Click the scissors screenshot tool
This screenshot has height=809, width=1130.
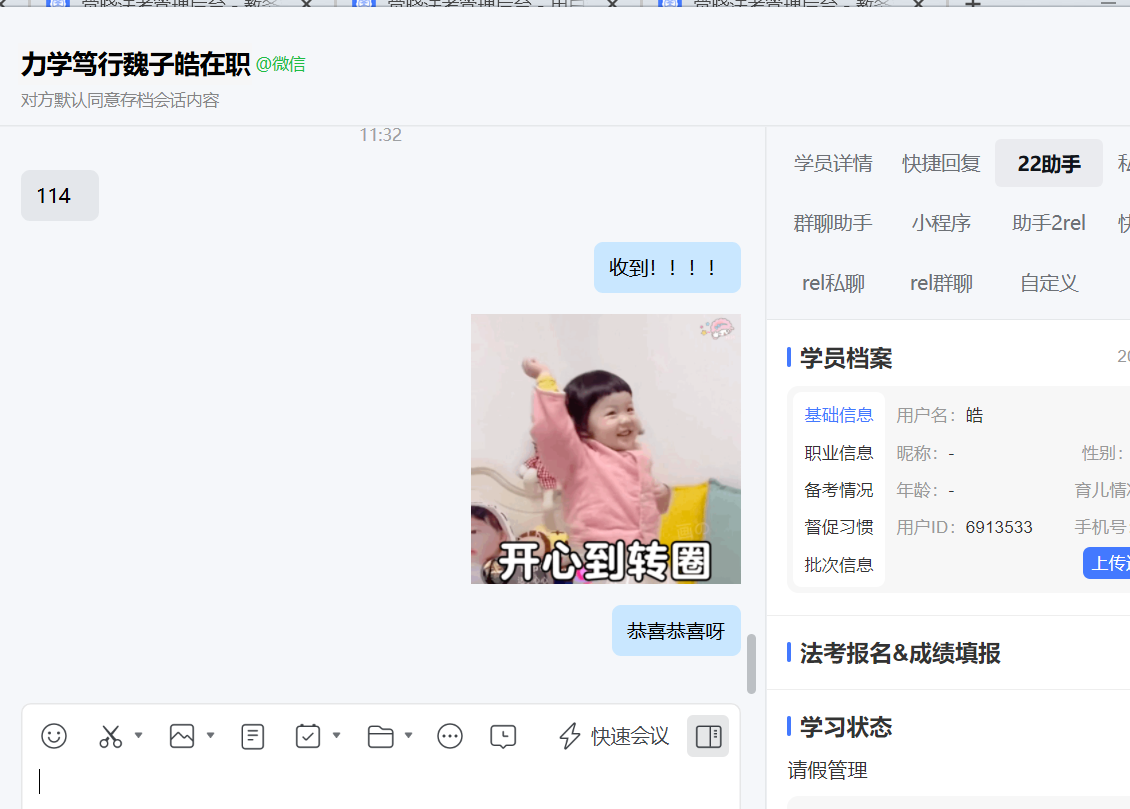click(110, 736)
